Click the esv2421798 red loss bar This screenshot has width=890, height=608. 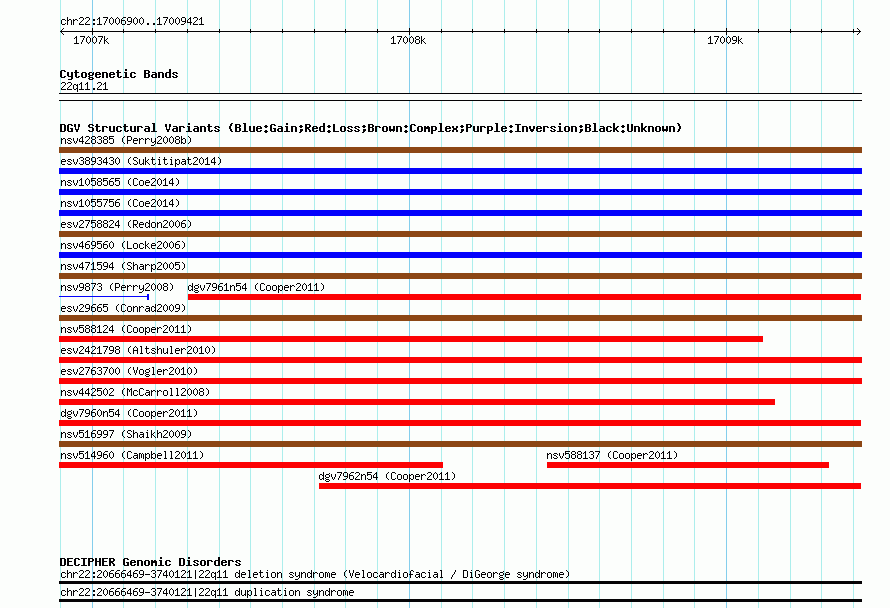coord(460,360)
